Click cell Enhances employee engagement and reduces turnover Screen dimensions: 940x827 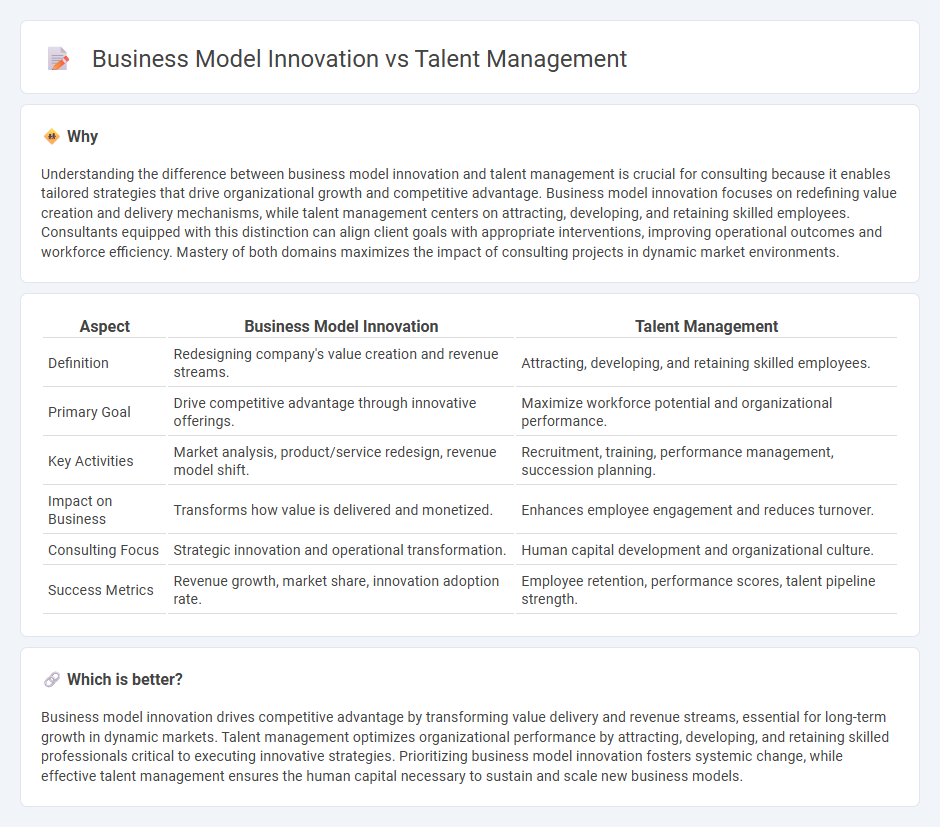point(706,510)
